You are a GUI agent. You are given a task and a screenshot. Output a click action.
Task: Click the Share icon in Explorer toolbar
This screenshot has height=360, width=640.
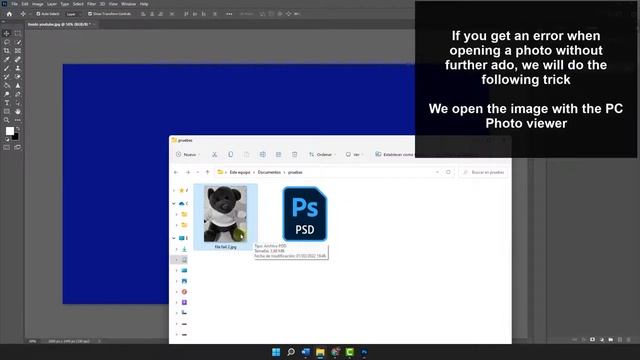[x=278, y=155]
